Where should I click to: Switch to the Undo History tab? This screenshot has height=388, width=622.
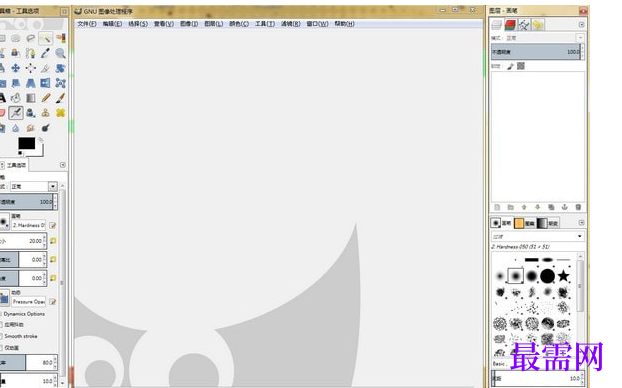538,25
